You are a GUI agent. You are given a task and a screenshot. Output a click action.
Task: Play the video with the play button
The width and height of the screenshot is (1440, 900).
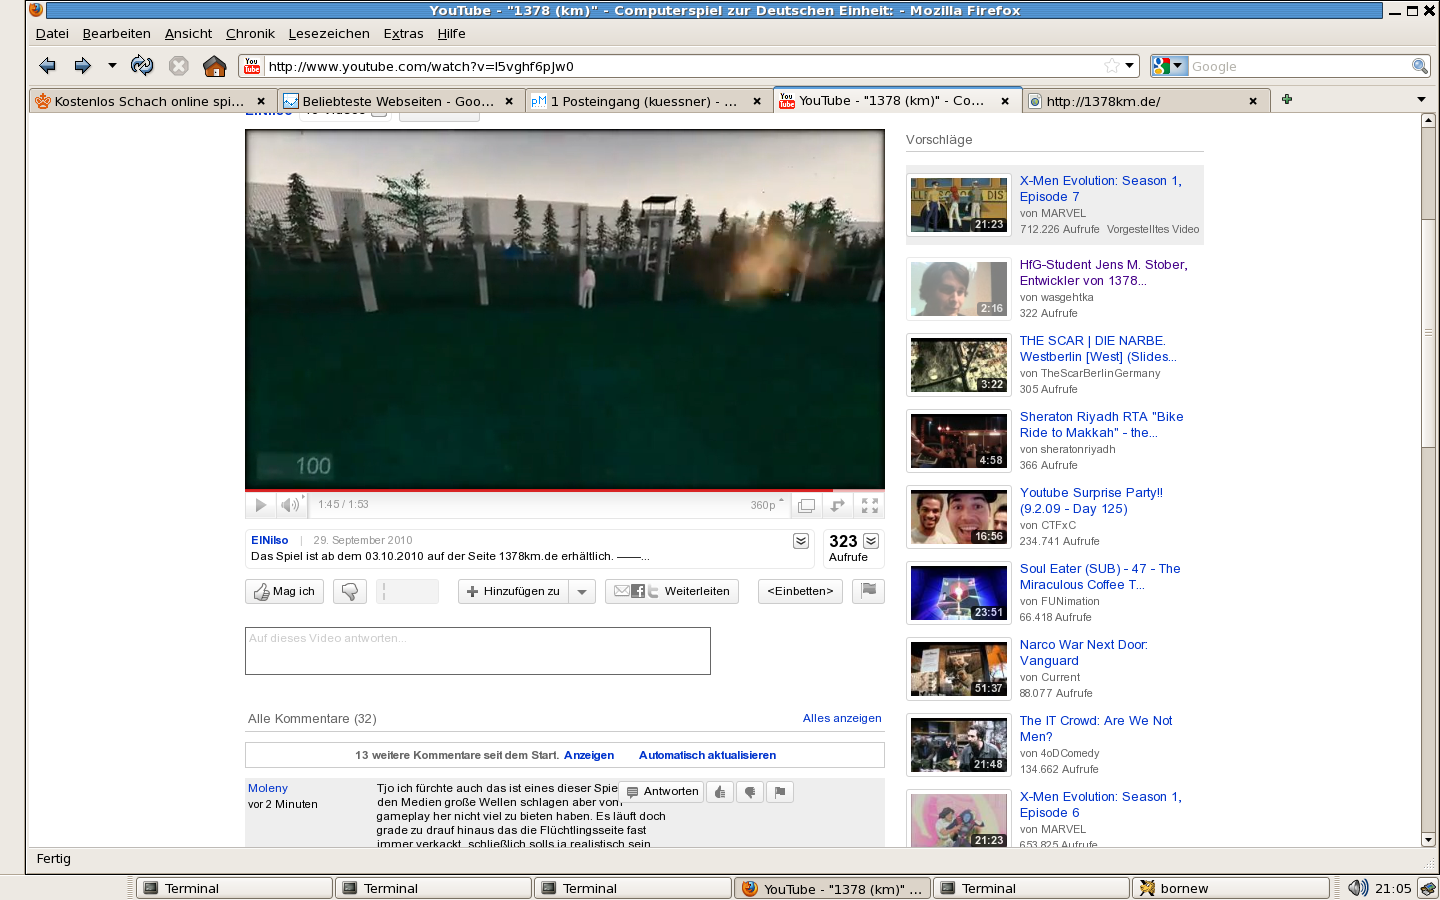(x=261, y=505)
